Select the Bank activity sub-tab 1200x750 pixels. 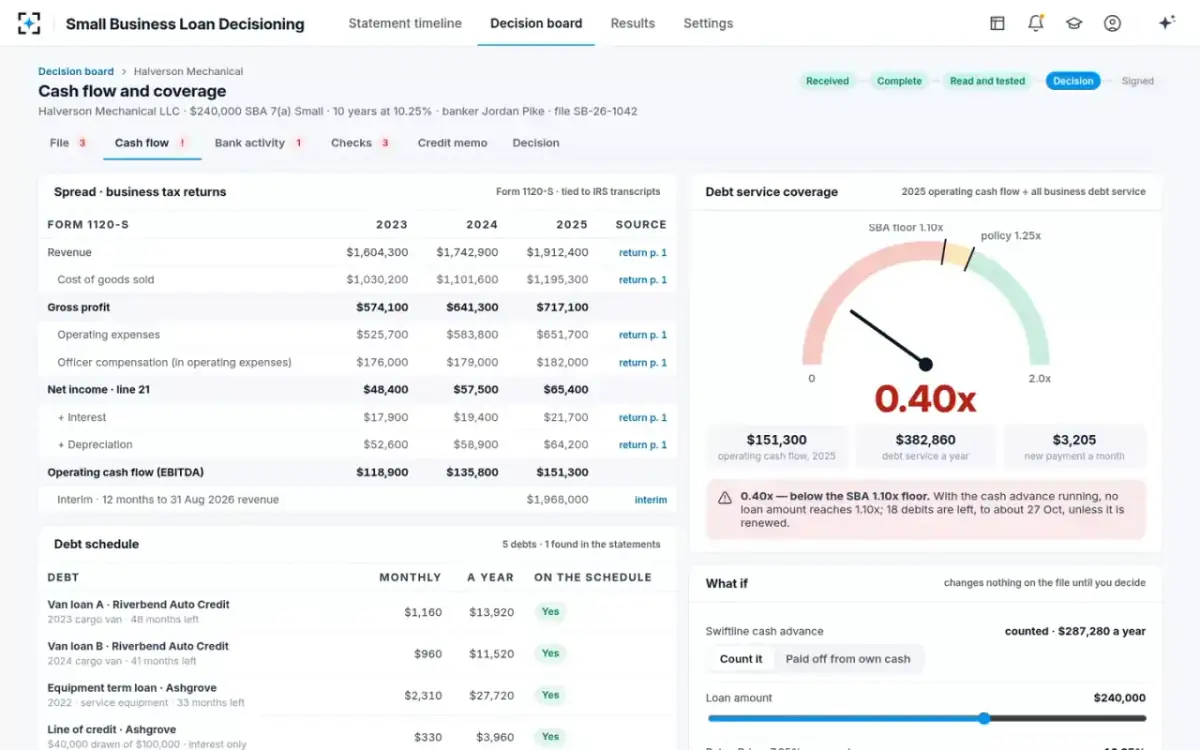(259, 143)
